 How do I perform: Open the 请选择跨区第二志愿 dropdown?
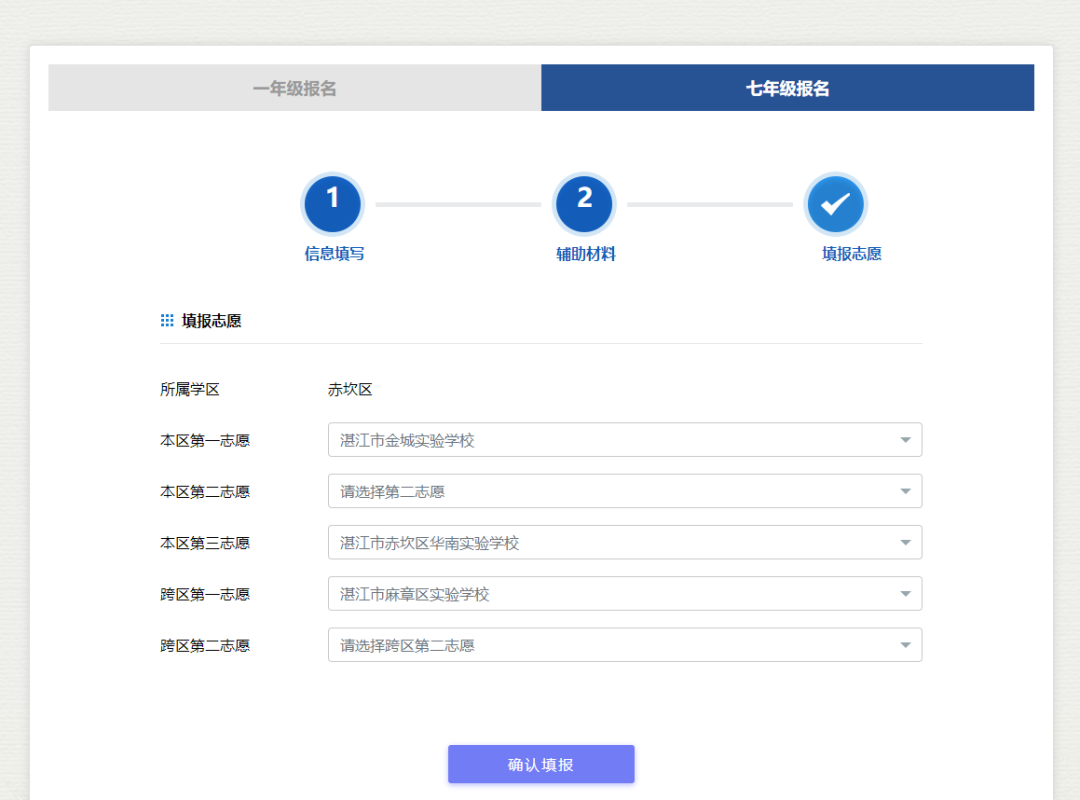pos(610,645)
